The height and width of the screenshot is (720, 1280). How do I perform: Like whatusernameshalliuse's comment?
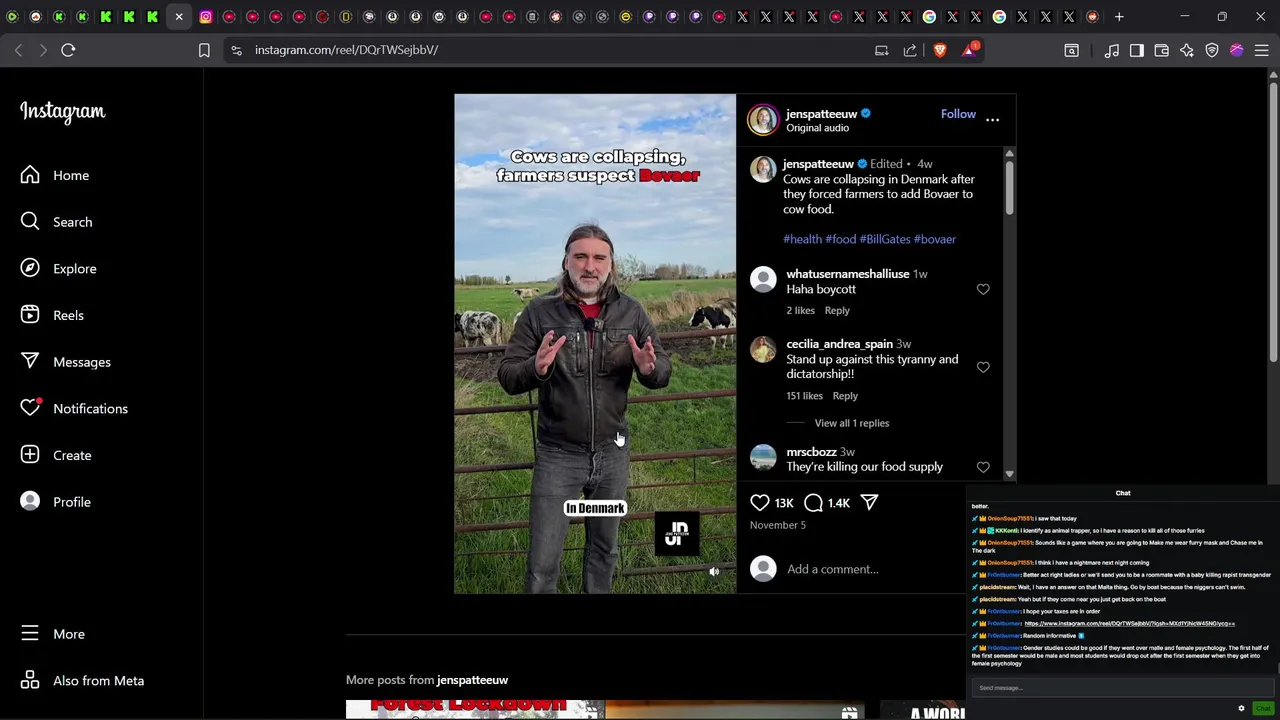click(x=983, y=289)
